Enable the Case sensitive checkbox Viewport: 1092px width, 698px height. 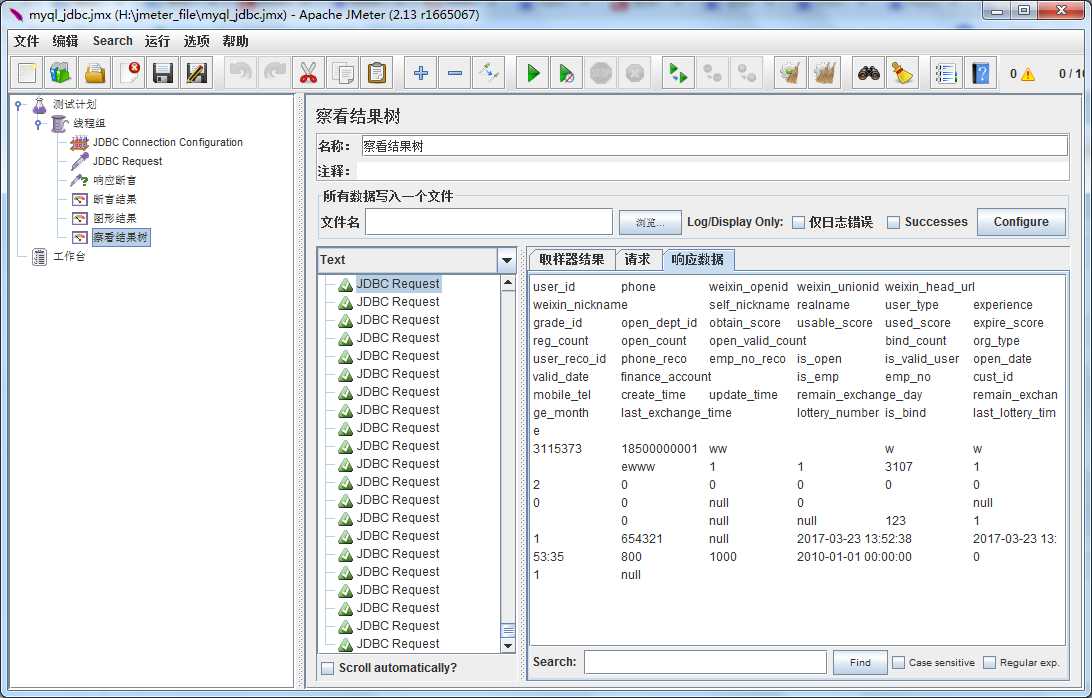[898, 662]
